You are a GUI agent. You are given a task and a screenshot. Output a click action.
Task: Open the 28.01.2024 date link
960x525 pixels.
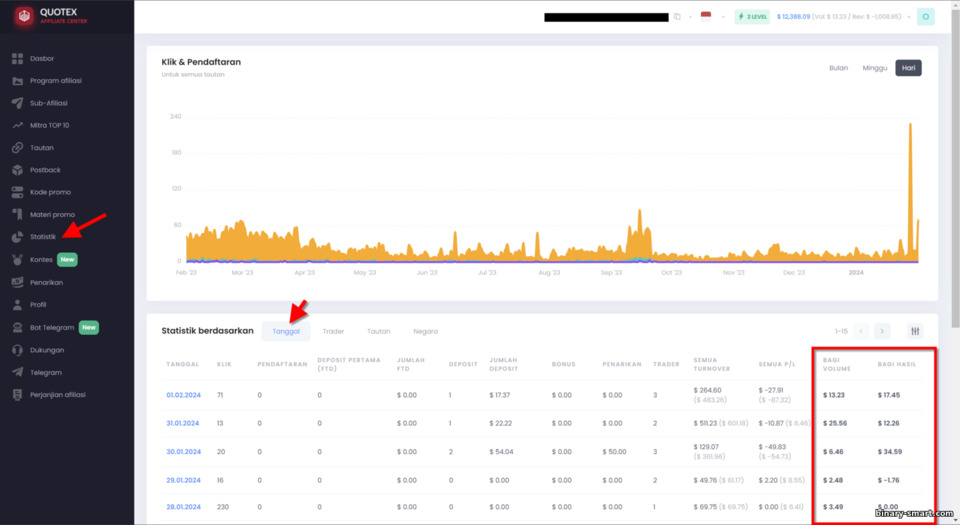pos(184,507)
